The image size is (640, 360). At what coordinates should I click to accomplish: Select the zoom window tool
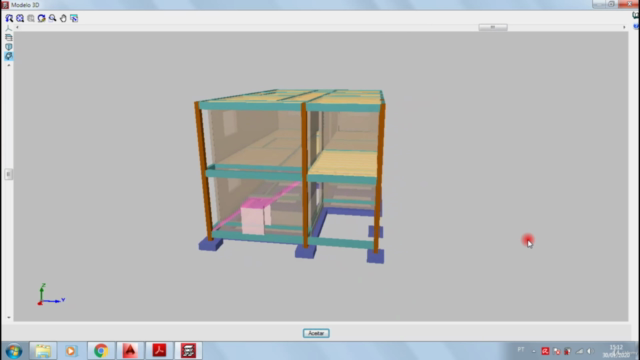pos(9,18)
